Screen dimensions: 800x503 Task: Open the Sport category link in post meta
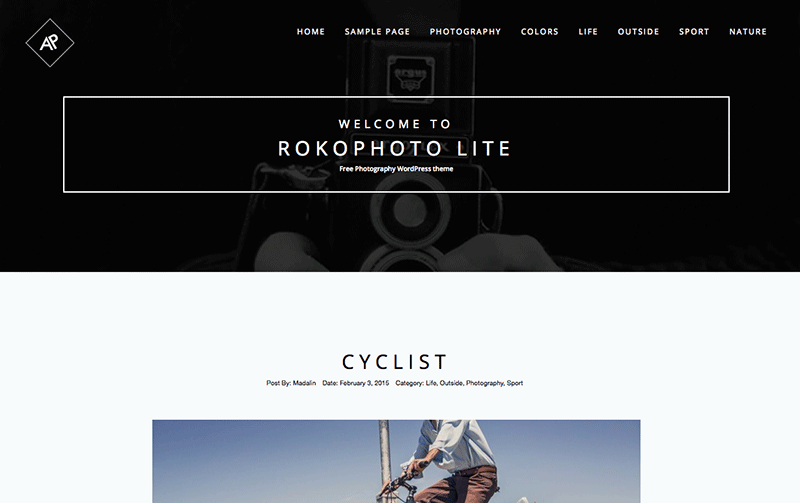point(515,383)
